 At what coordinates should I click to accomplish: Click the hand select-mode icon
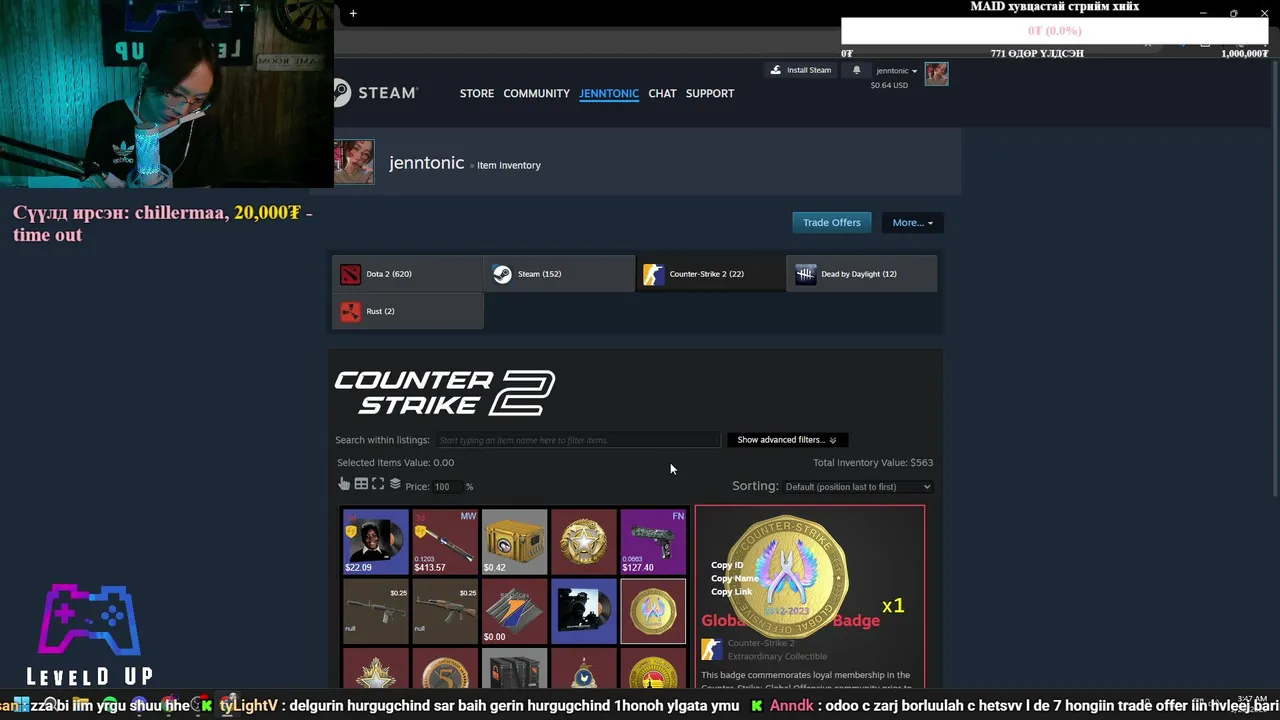[x=344, y=484]
